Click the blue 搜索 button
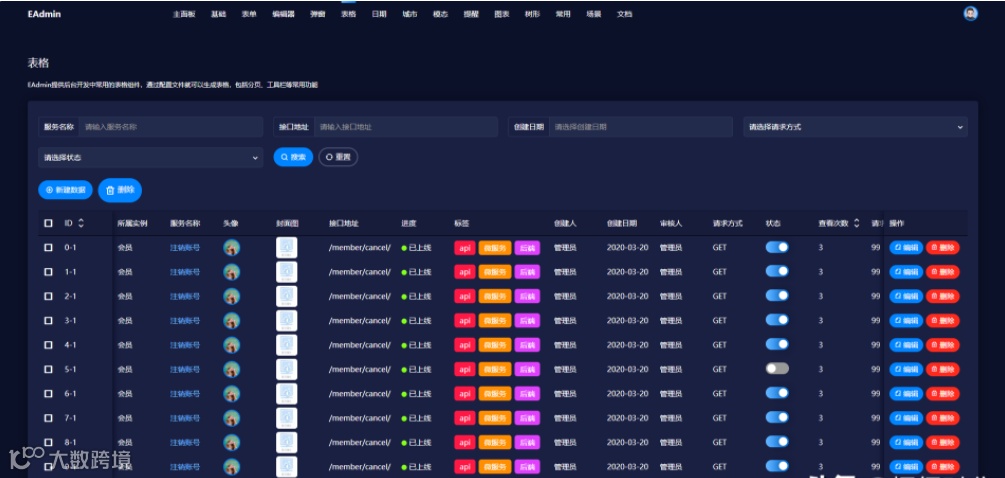 [x=293, y=157]
